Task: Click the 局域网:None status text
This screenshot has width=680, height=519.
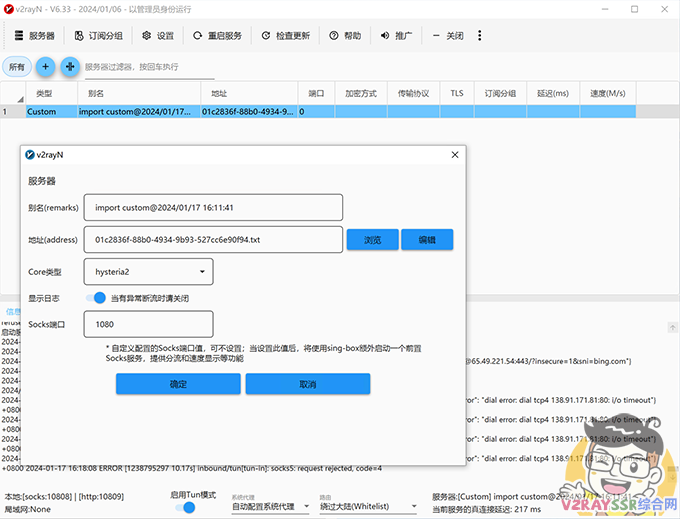Action: coord(28,509)
